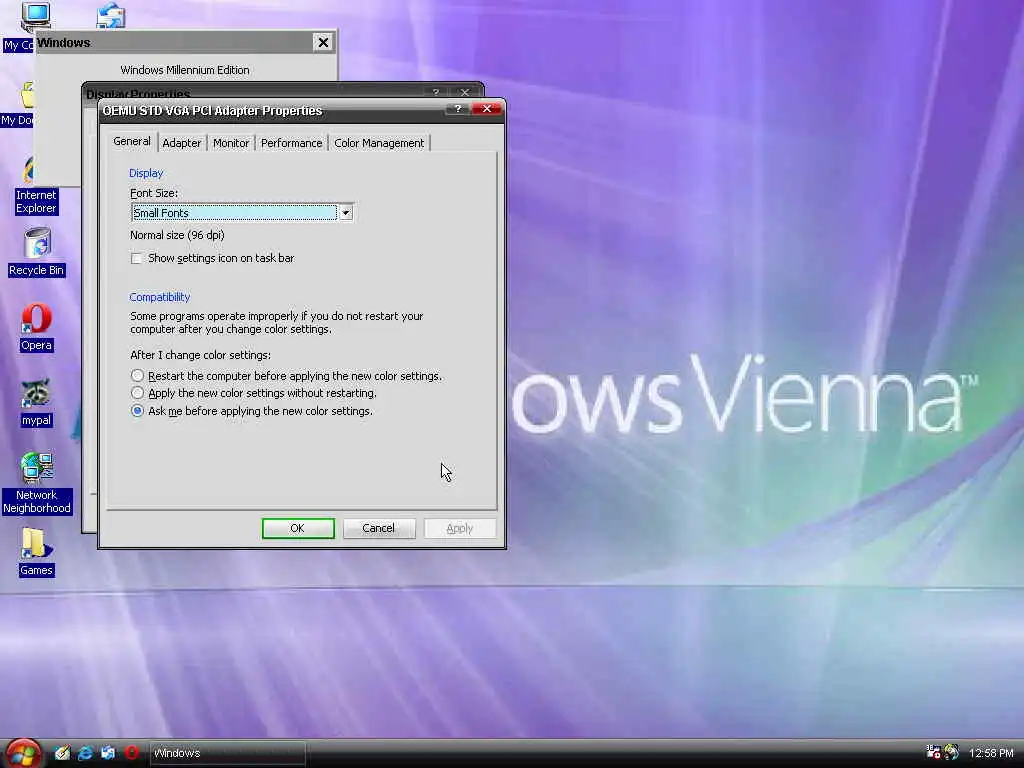Image resolution: width=1024 pixels, height=768 pixels.
Task: Select the Recycle Bin desktop icon
Action: (x=36, y=252)
